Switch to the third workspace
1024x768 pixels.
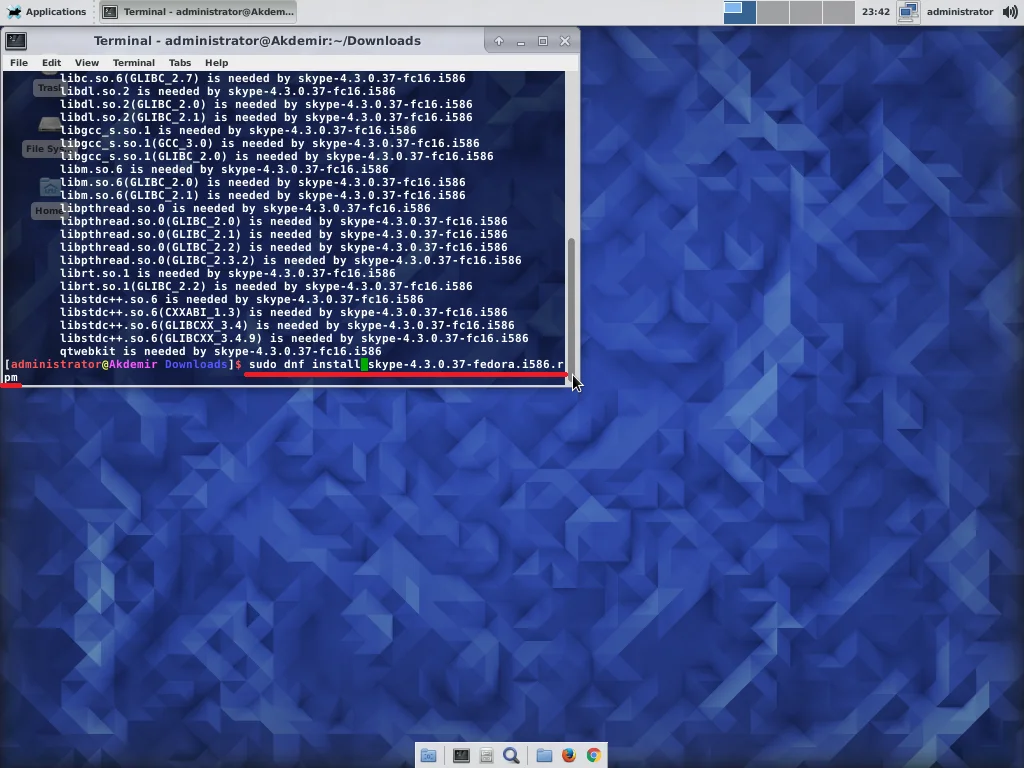(x=805, y=12)
